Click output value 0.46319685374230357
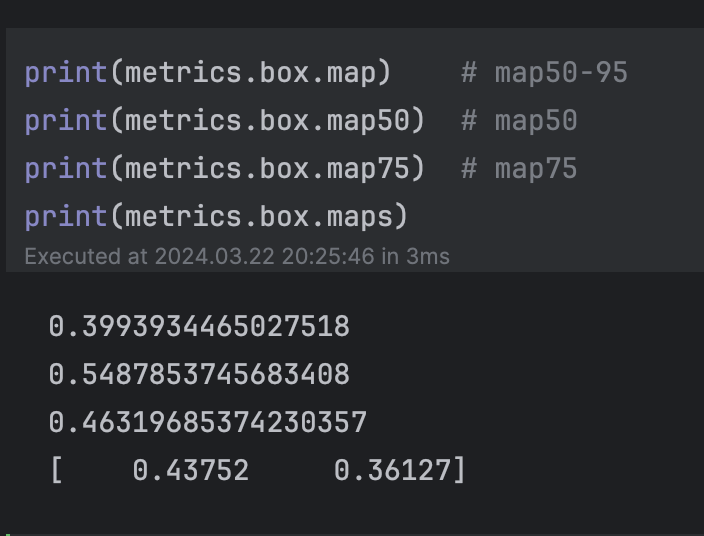The width and height of the screenshot is (704, 536). (207, 422)
